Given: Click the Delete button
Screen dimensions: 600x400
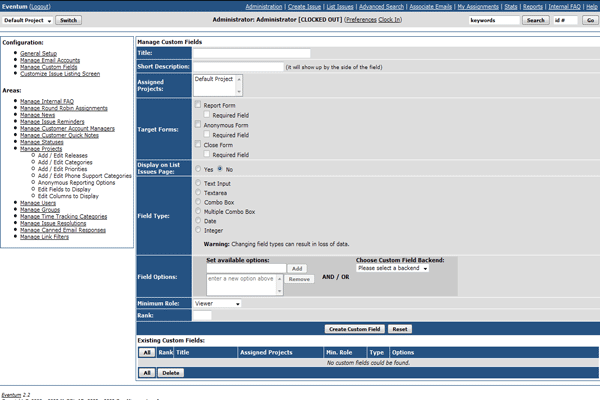Looking at the screenshot, I should (171, 373).
